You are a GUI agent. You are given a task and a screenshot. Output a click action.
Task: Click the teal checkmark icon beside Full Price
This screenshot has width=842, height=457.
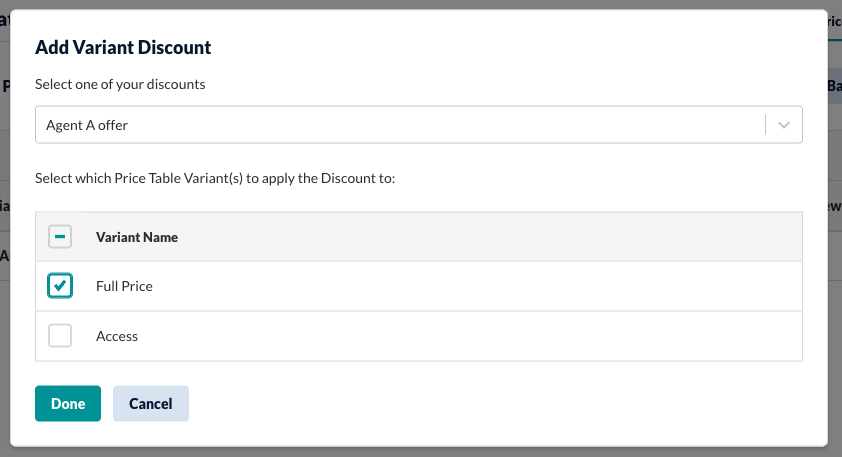(60, 285)
